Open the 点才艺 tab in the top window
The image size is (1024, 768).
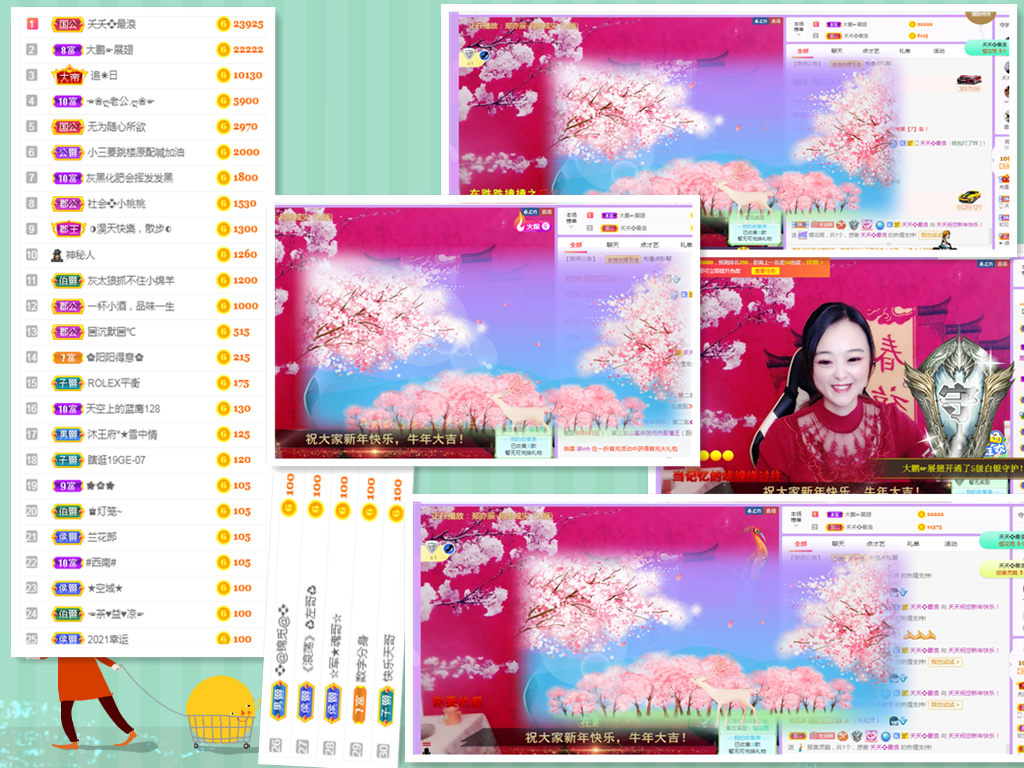point(871,51)
